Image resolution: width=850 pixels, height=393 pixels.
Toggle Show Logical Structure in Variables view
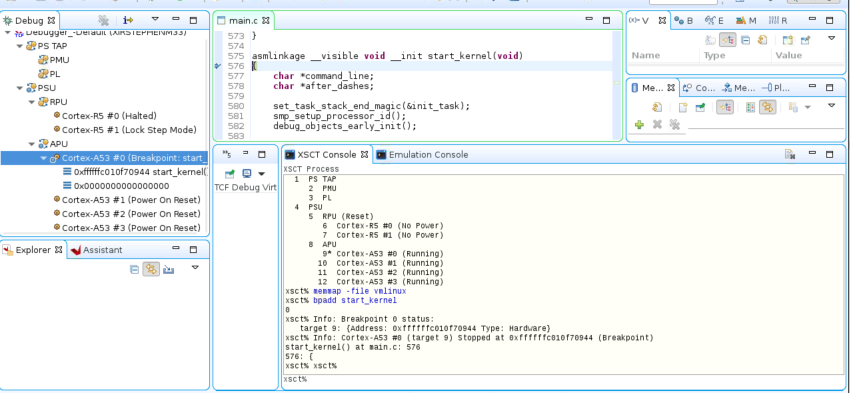pyautogui.click(x=727, y=40)
